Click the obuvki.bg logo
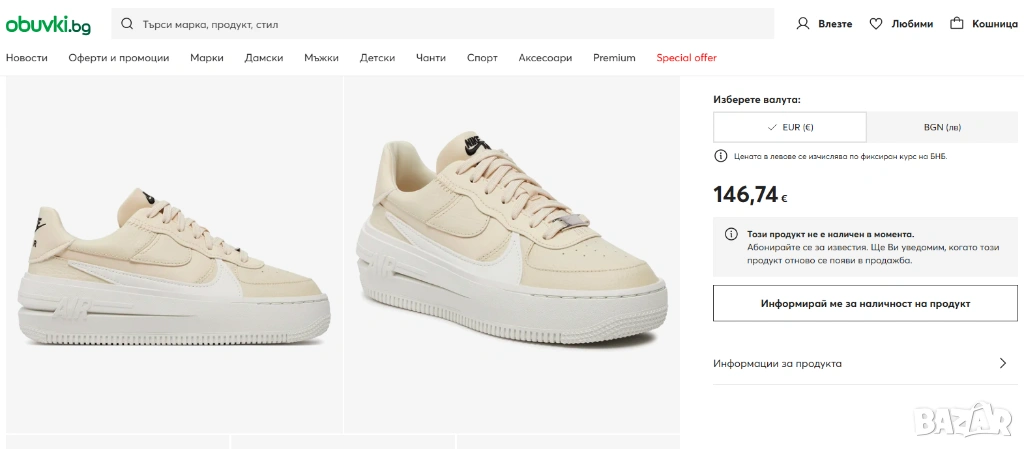Image resolution: width=1024 pixels, height=449 pixels. click(48, 24)
